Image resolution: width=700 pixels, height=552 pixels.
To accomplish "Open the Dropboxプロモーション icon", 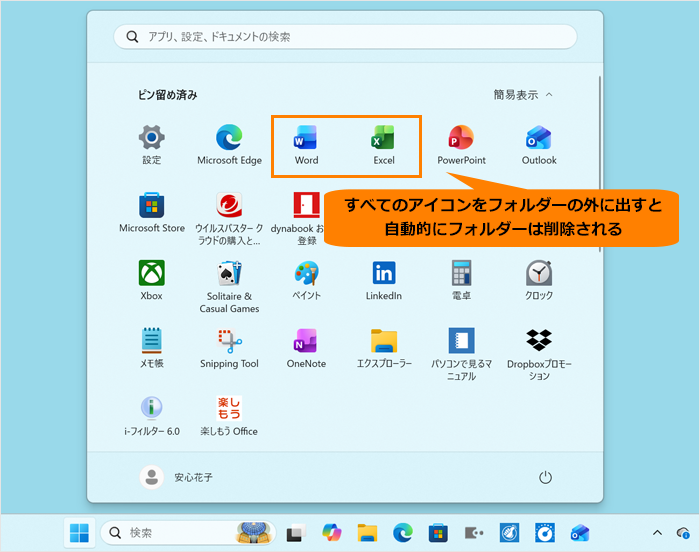I will click(x=539, y=355).
